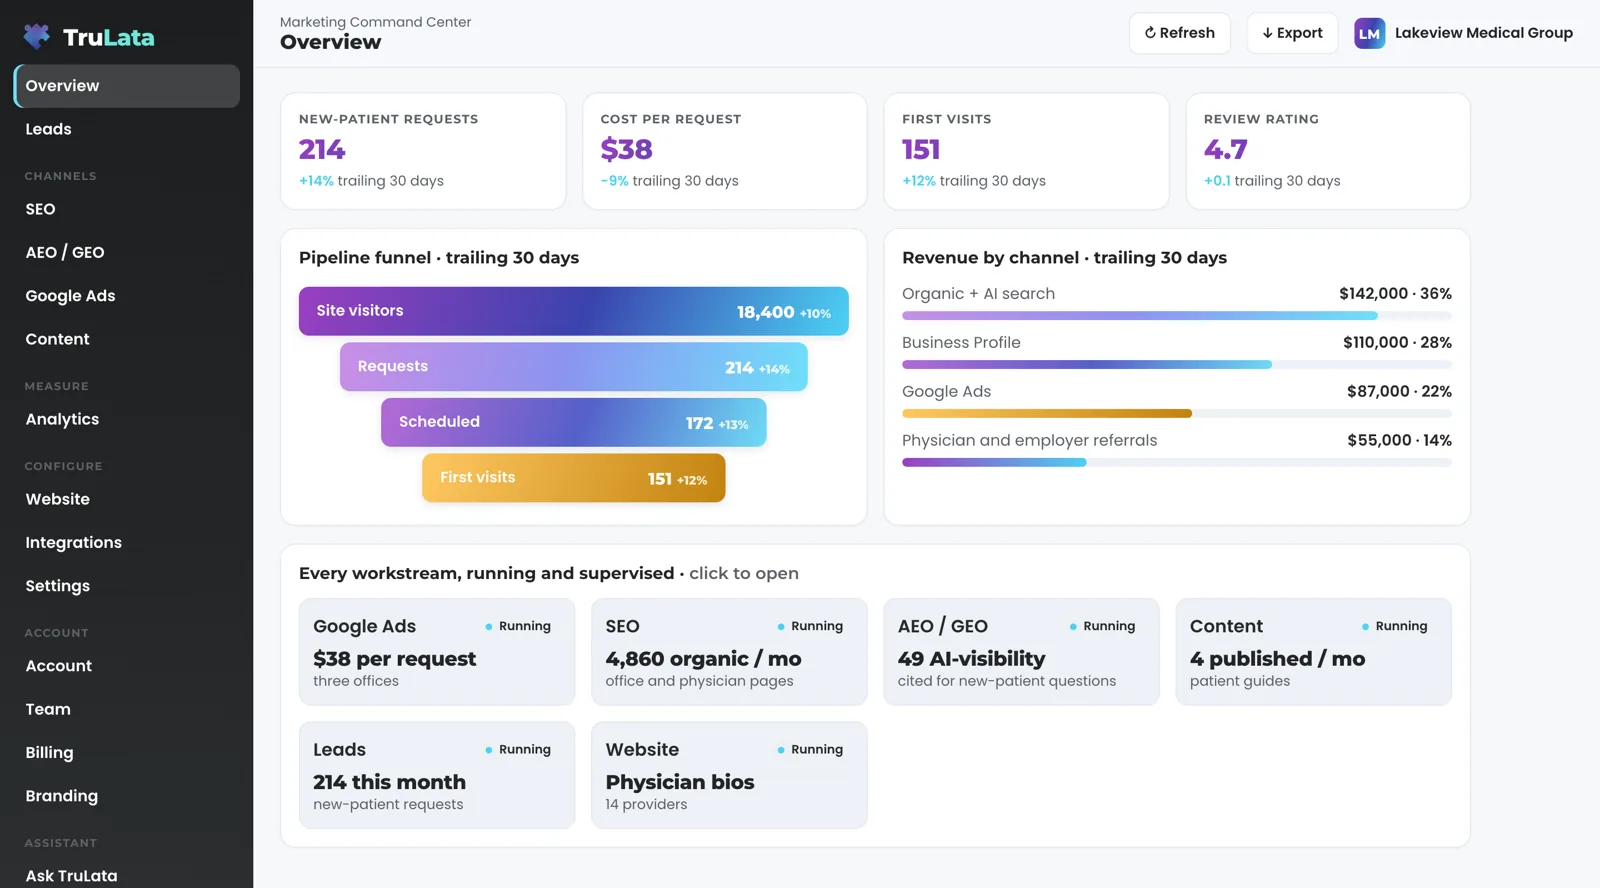Click the LM account avatar
The height and width of the screenshot is (888, 1600).
coord(1369,33)
